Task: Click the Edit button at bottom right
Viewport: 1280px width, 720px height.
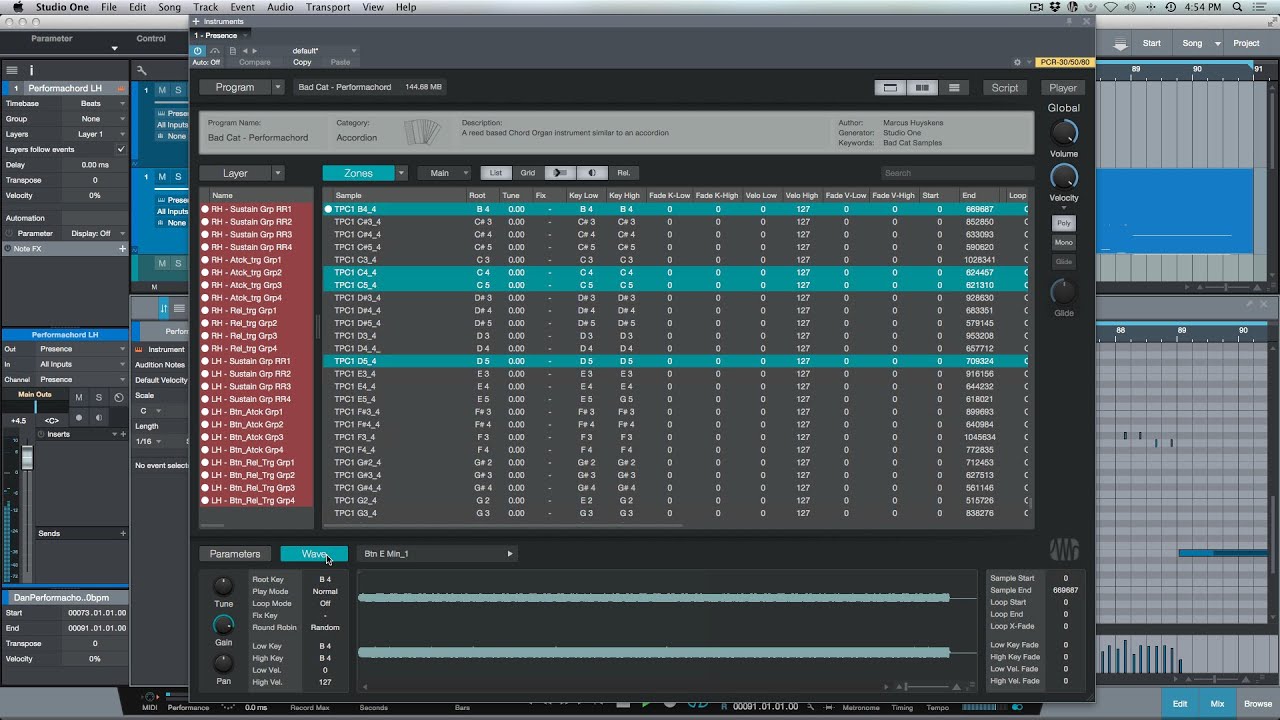Action: (1180, 704)
